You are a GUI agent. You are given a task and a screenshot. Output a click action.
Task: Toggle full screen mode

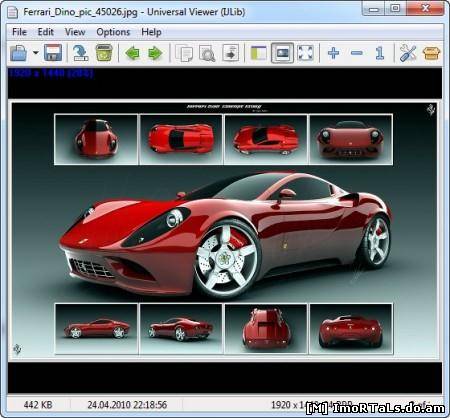click(x=305, y=53)
